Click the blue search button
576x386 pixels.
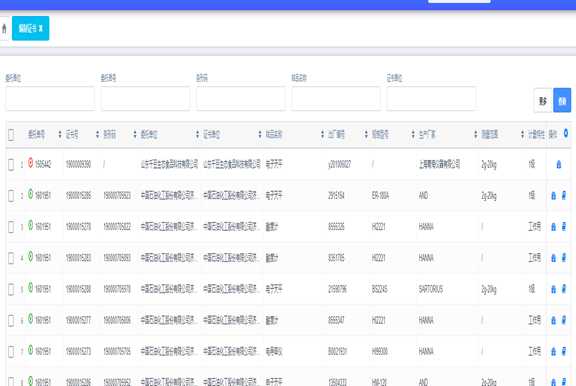pyautogui.click(x=562, y=100)
